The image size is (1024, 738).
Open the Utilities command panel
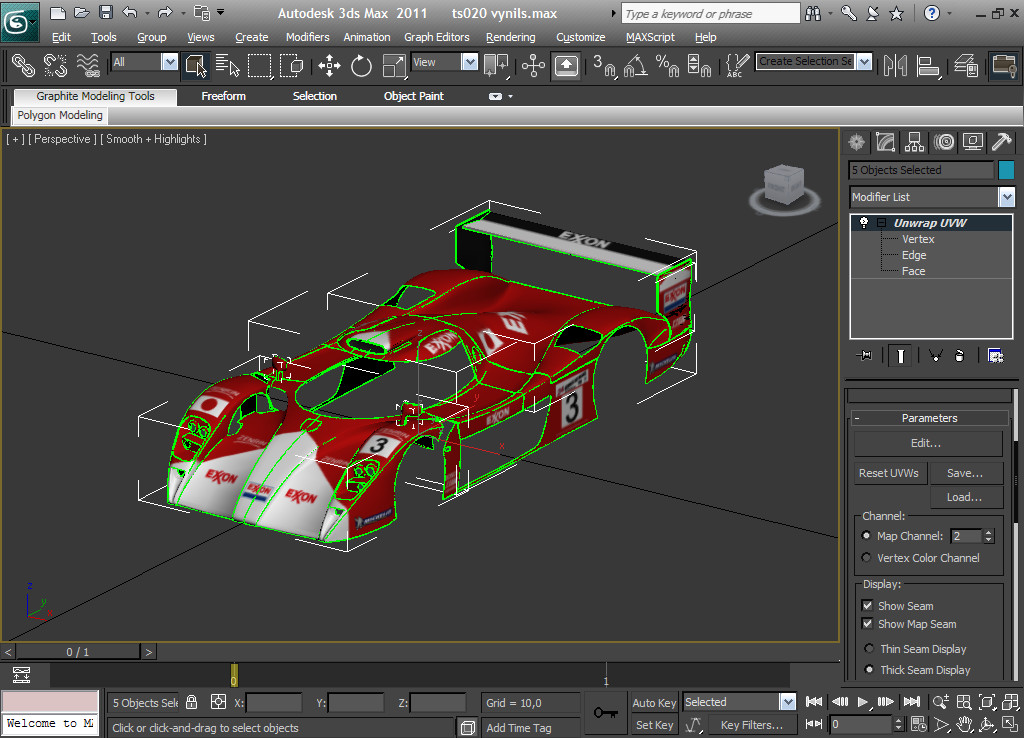click(x=1001, y=142)
